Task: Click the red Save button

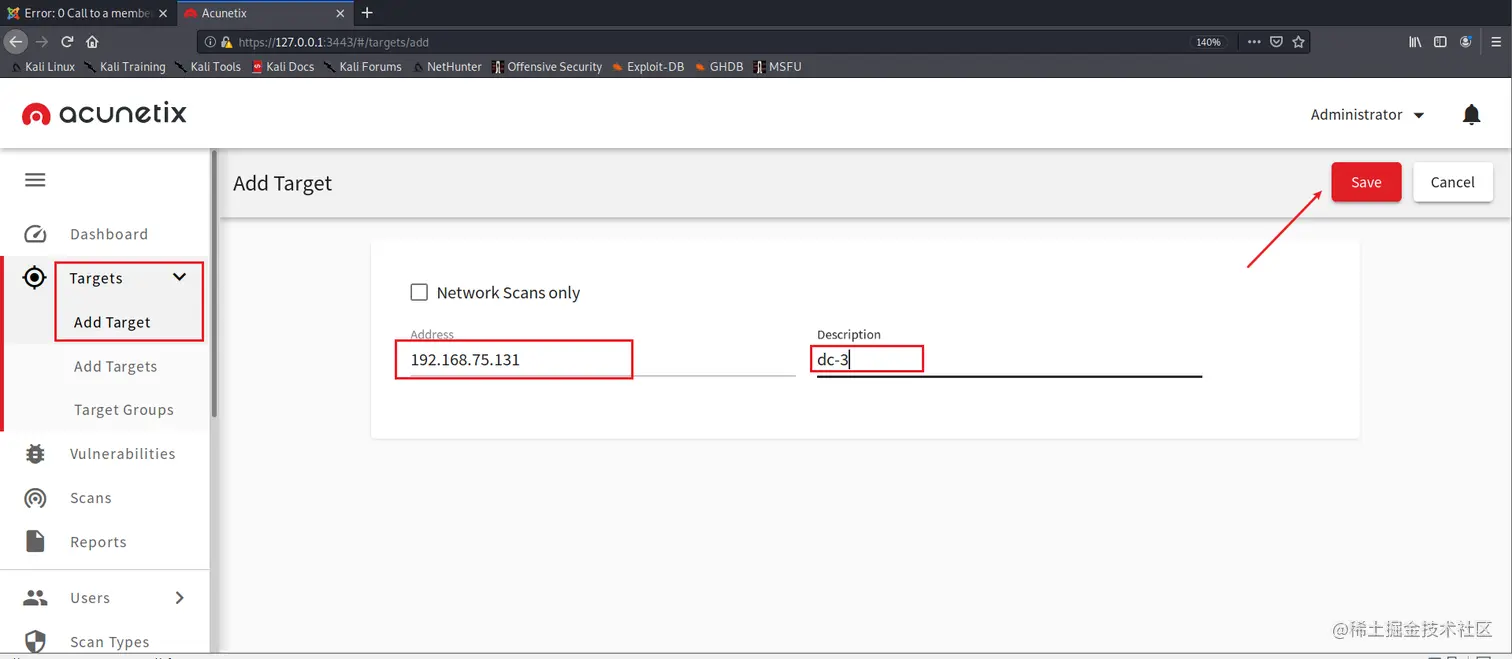Action: [1366, 182]
